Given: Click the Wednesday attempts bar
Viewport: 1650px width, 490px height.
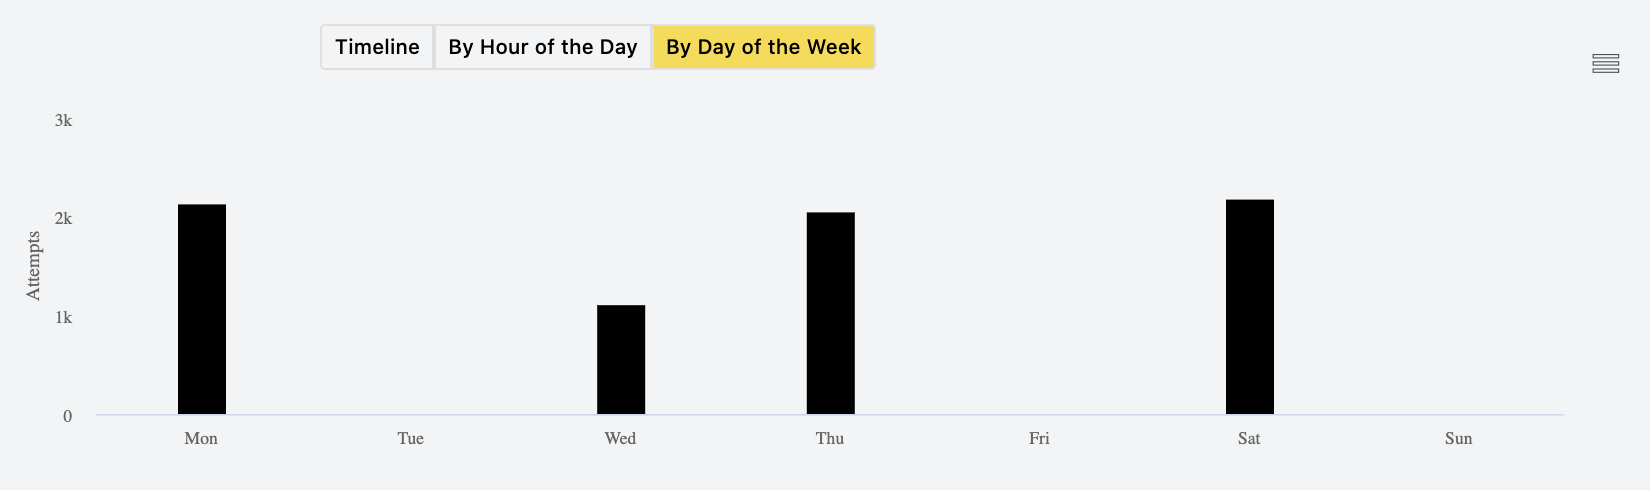Looking at the screenshot, I should [x=621, y=360].
